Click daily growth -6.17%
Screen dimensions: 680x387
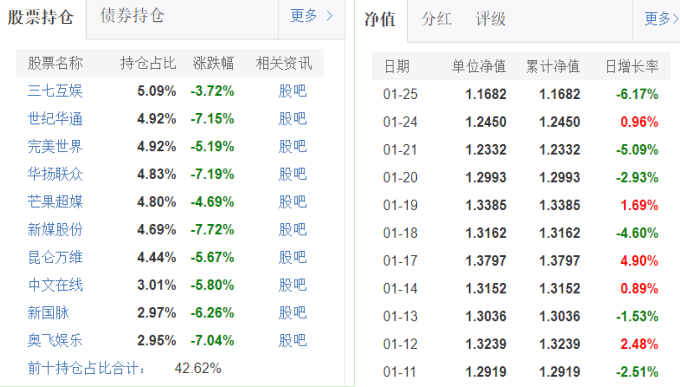[637, 94]
